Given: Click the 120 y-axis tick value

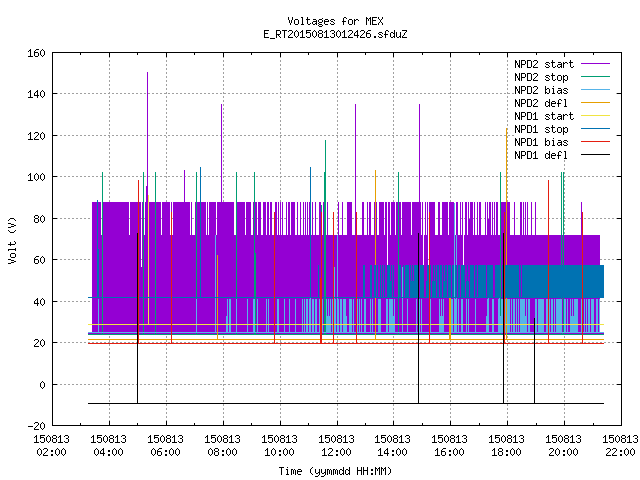Looking at the screenshot, I should coord(36,136).
